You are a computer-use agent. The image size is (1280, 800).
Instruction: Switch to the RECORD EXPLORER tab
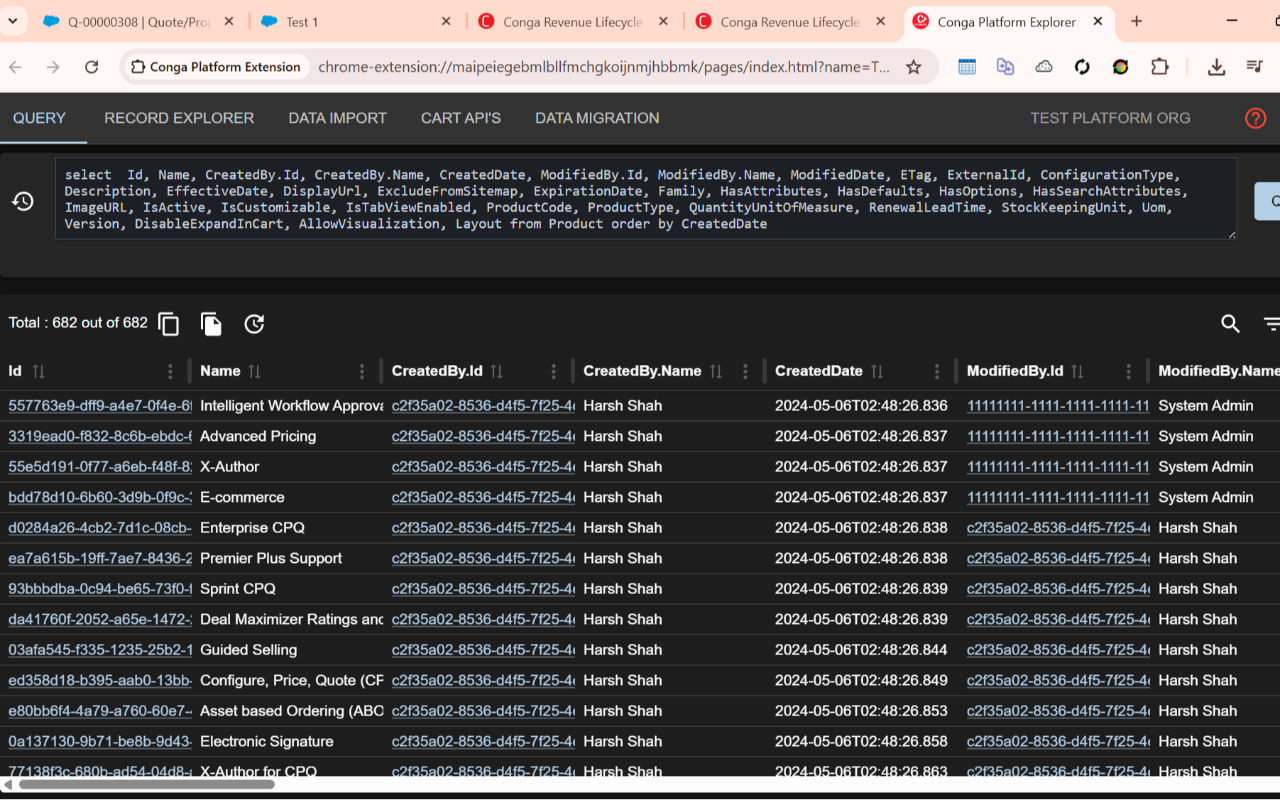tap(178, 118)
